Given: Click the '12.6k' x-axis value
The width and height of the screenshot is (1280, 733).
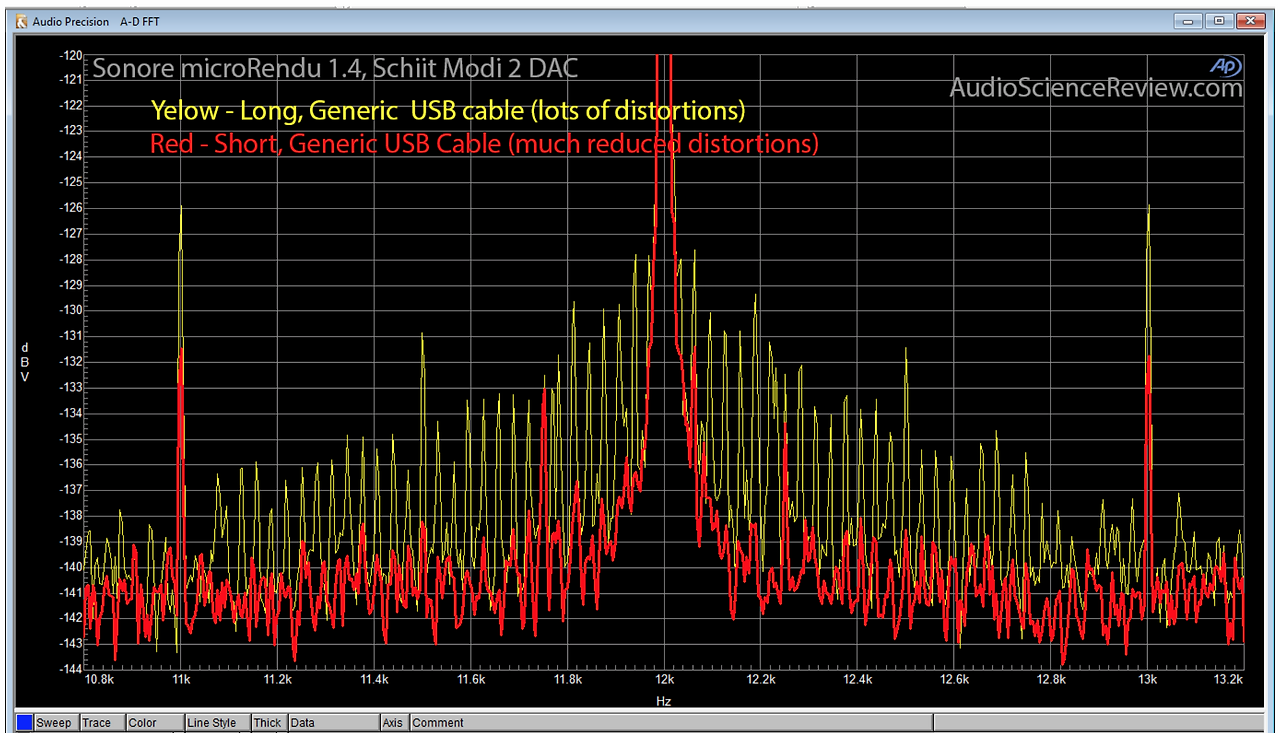Looking at the screenshot, I should pos(955,680).
